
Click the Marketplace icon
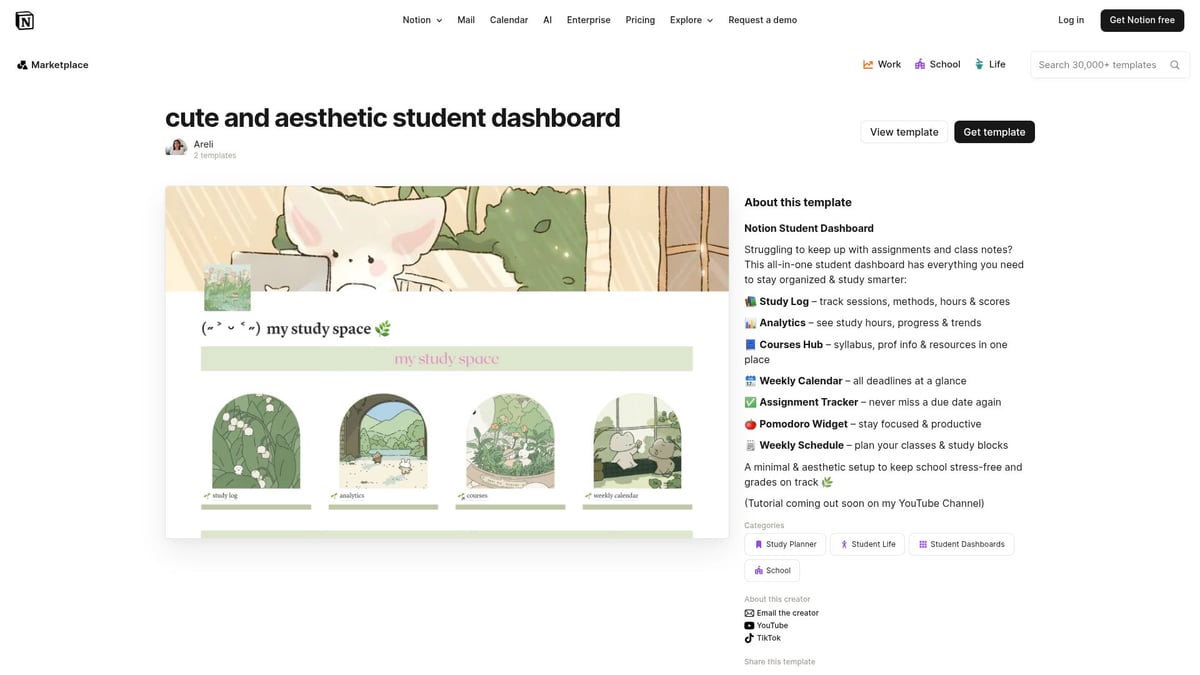22,64
